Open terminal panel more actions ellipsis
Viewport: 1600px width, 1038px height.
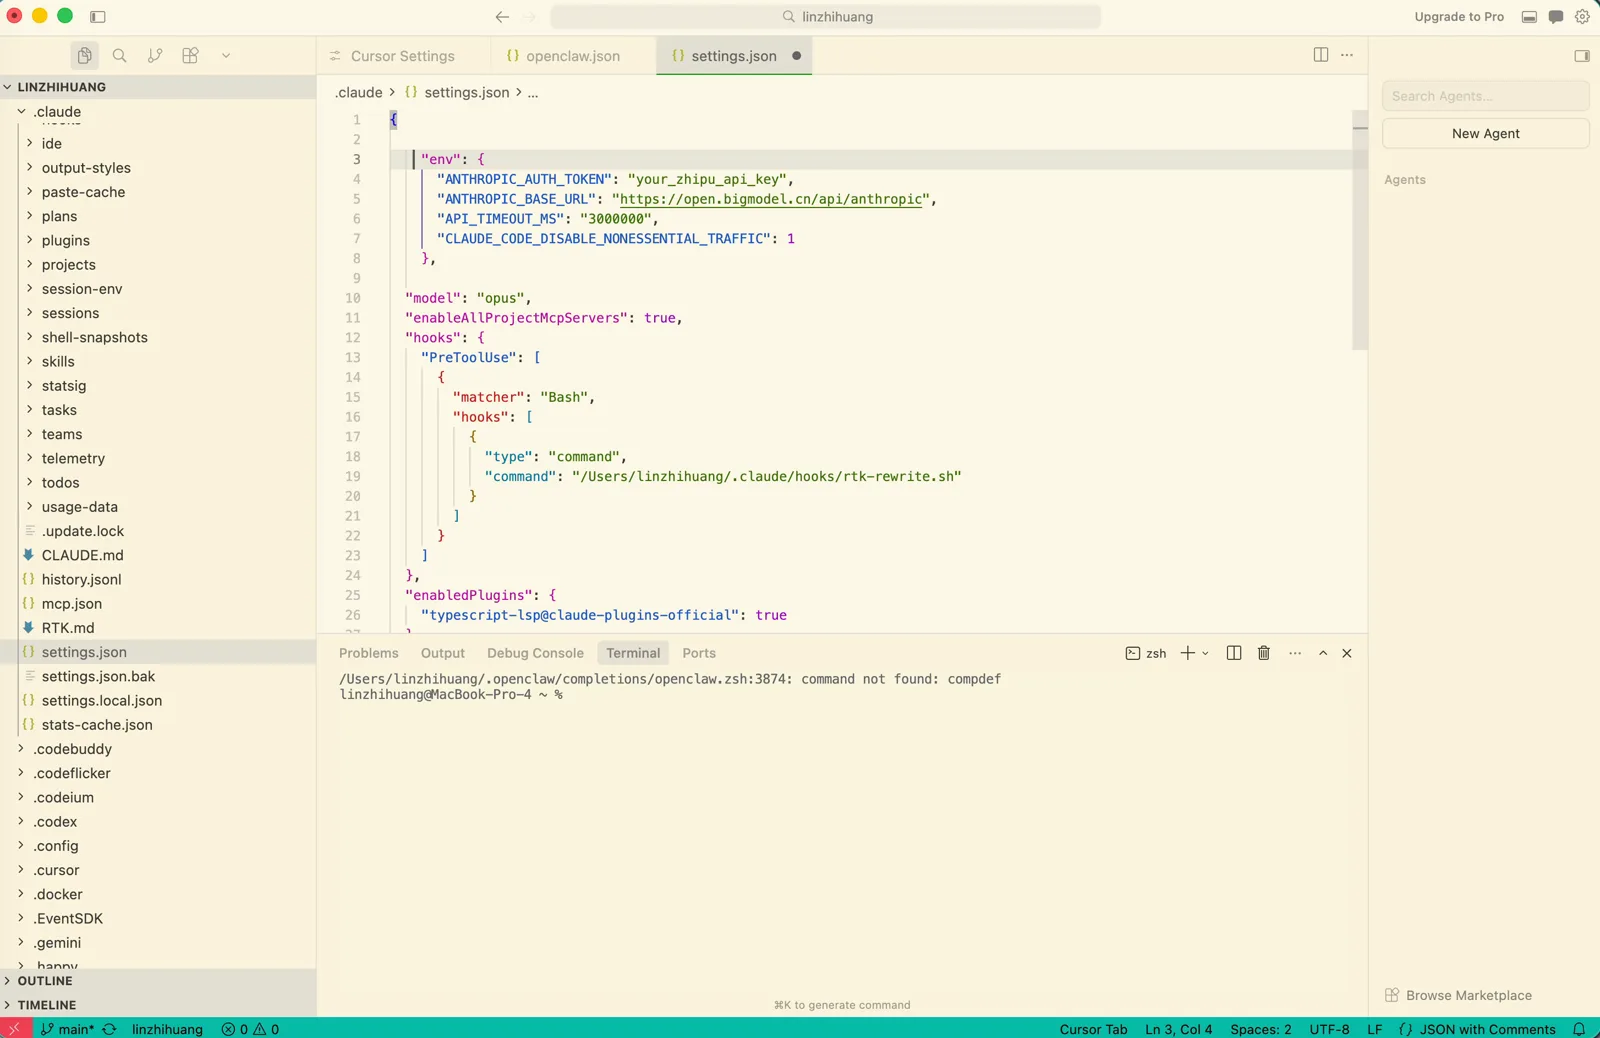click(x=1295, y=653)
